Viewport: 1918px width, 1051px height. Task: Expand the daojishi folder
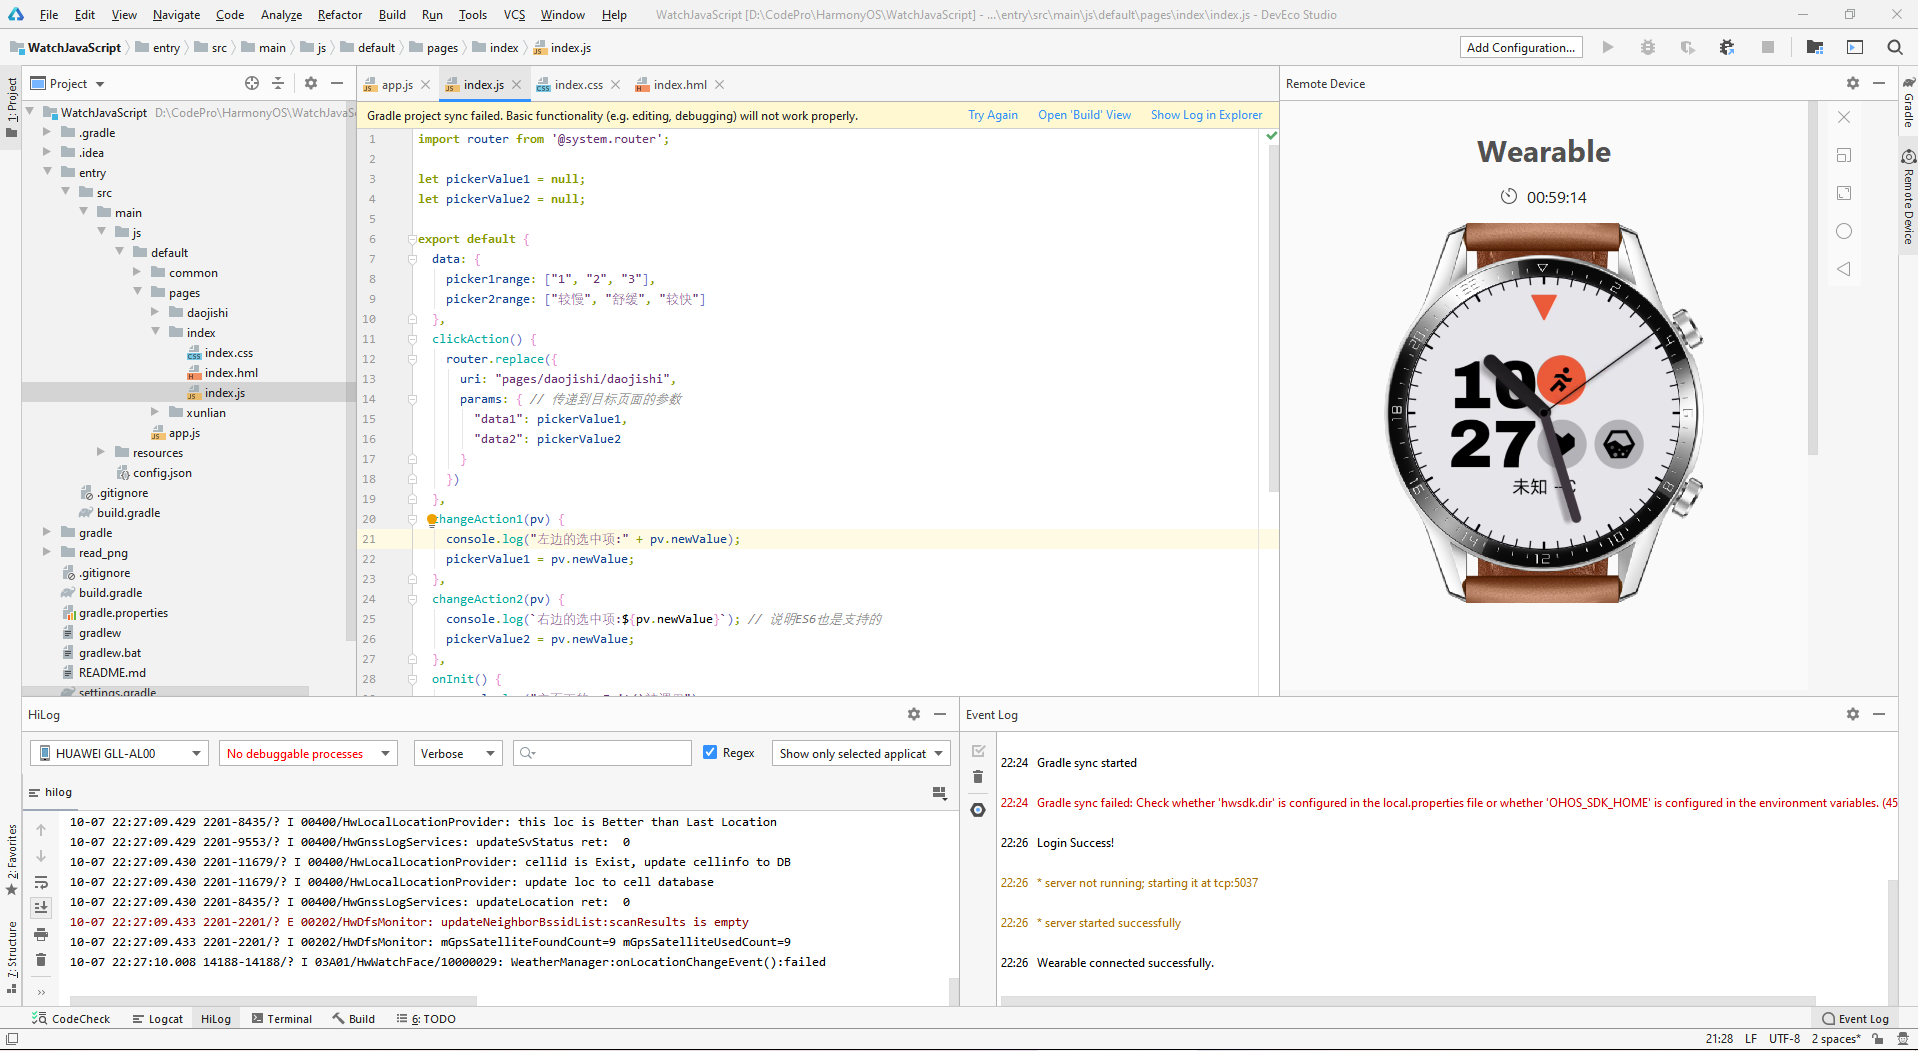click(155, 312)
